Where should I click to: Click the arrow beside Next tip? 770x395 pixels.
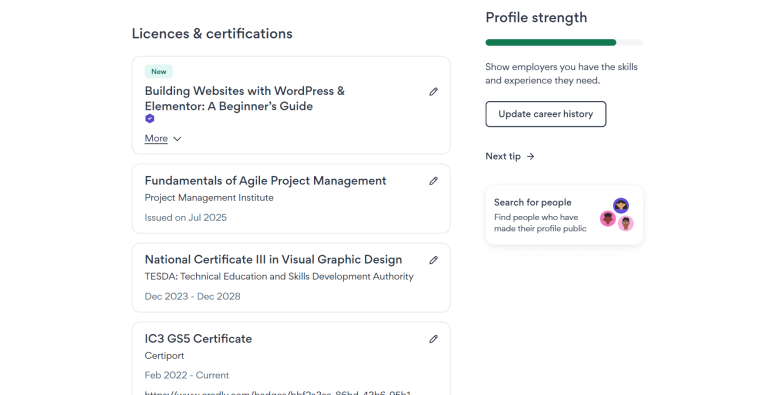click(530, 156)
